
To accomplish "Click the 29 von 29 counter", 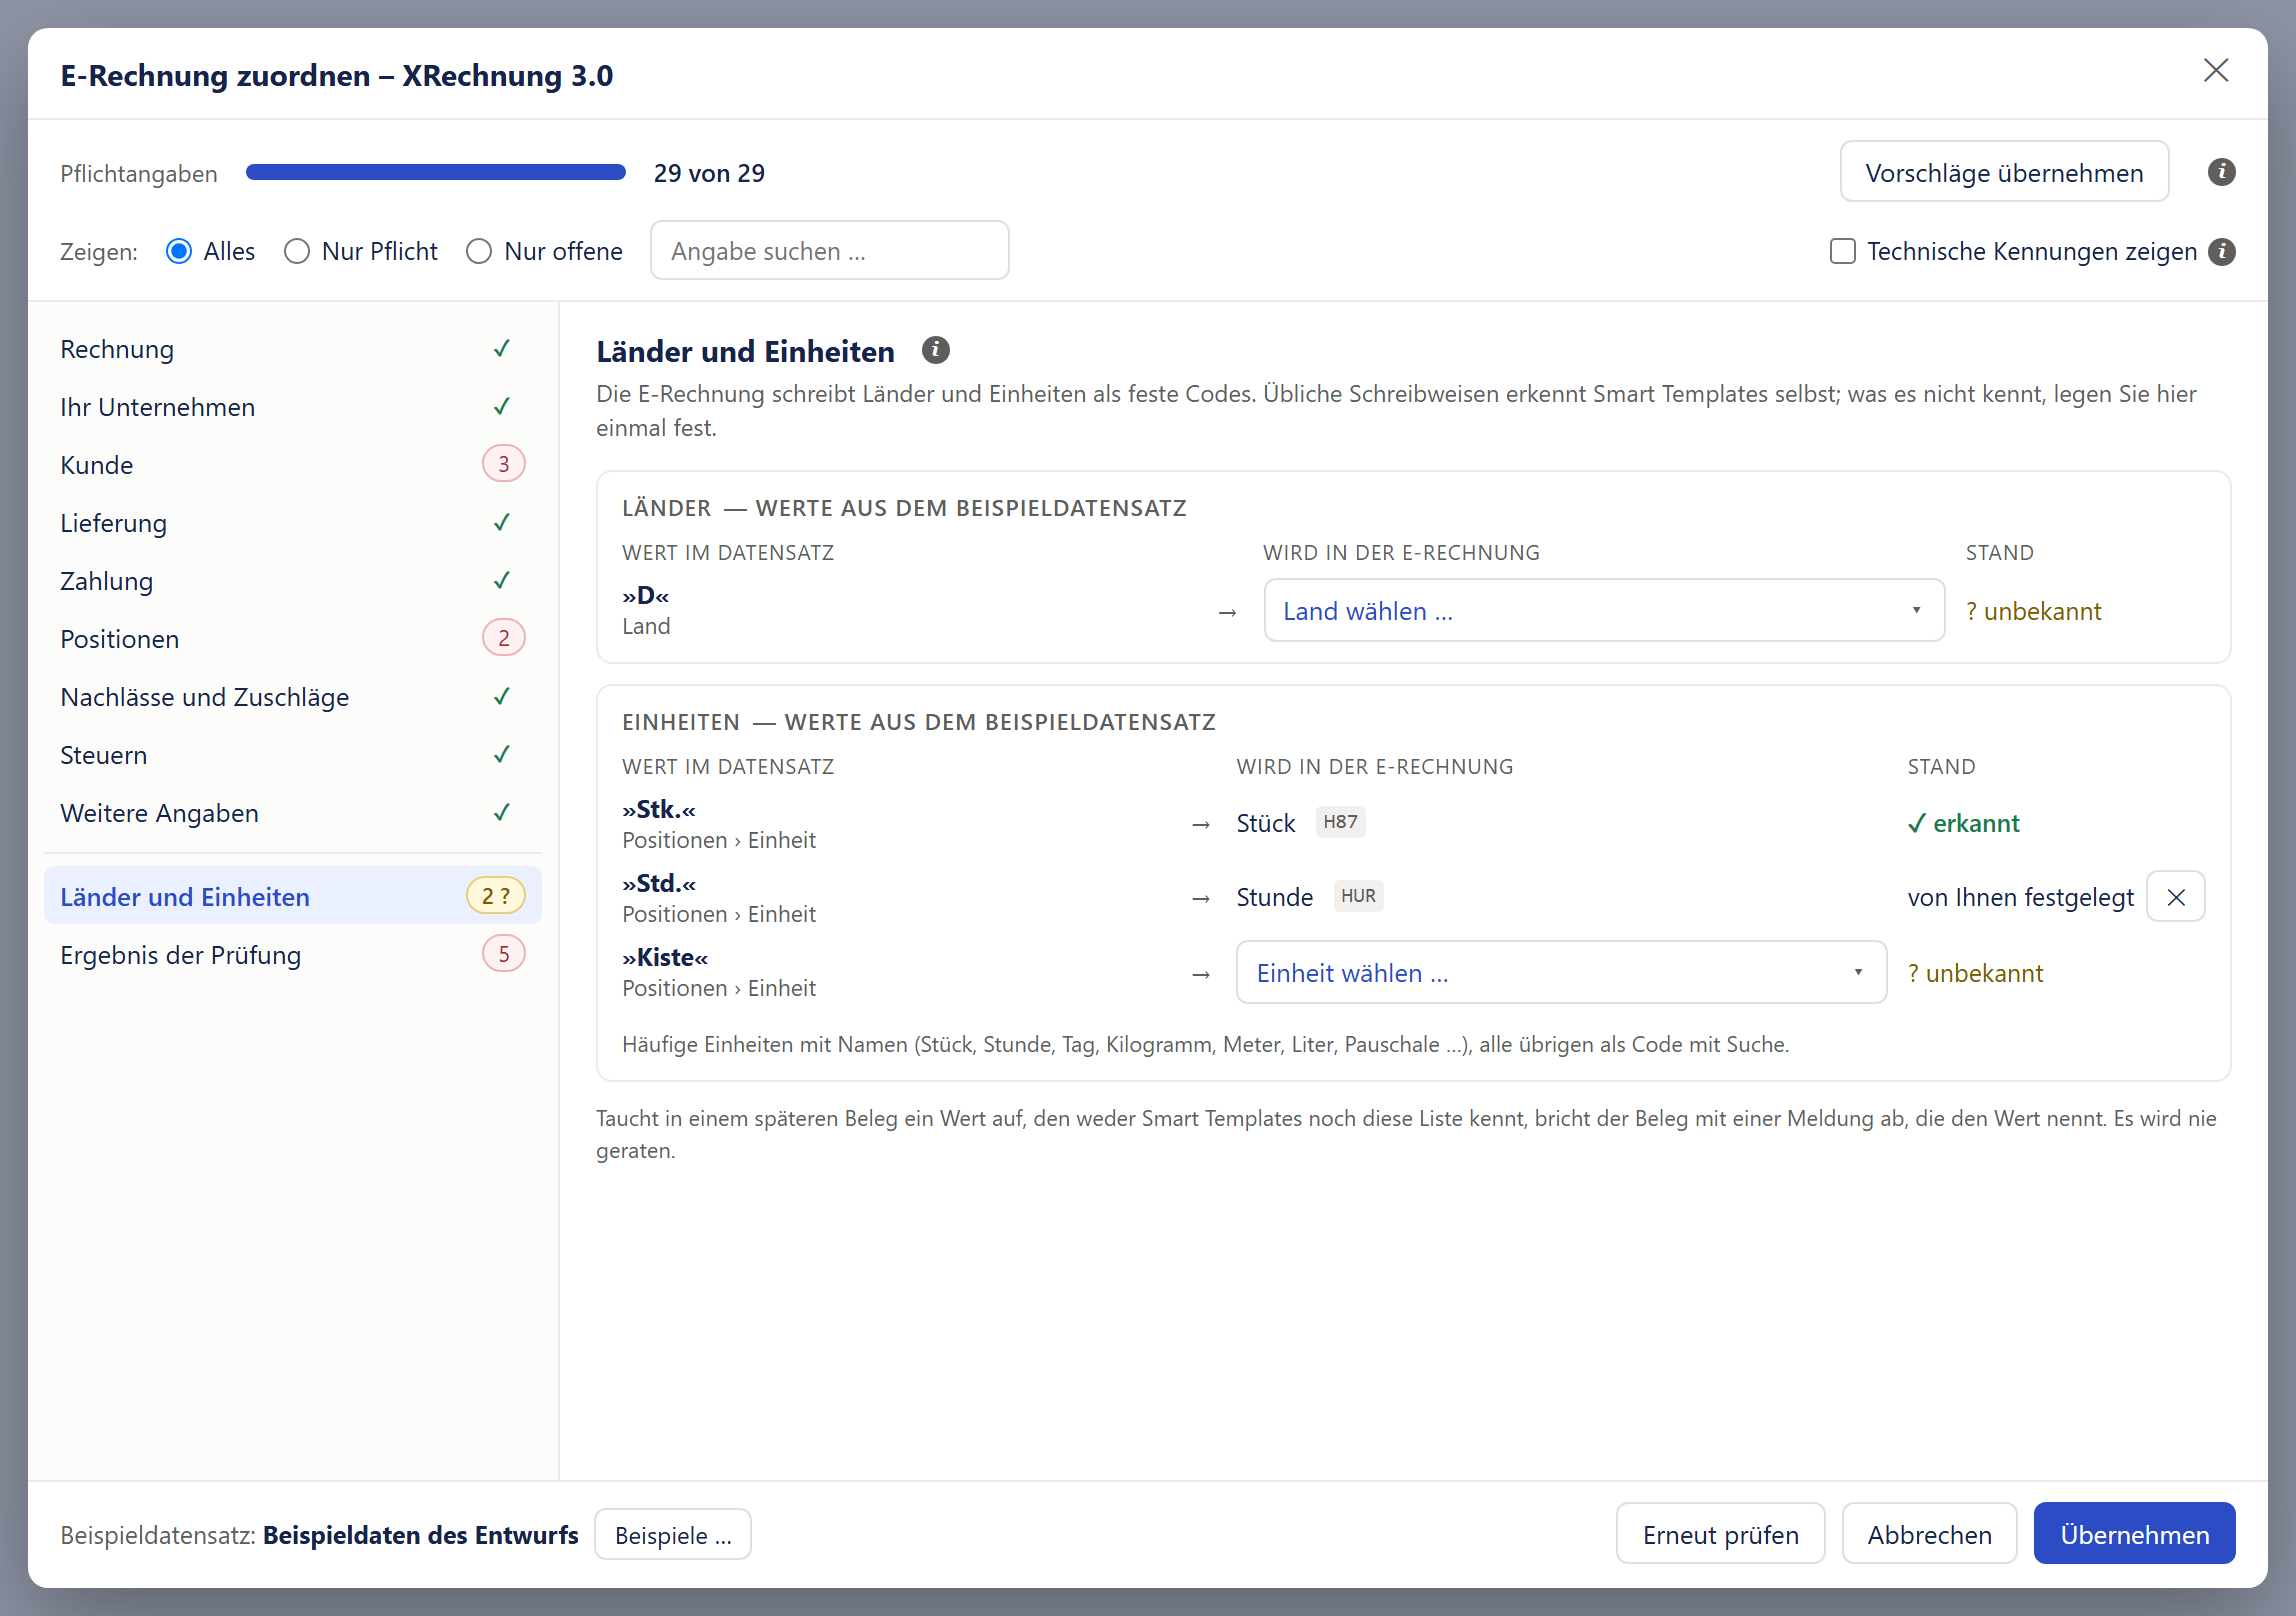I will pos(709,173).
